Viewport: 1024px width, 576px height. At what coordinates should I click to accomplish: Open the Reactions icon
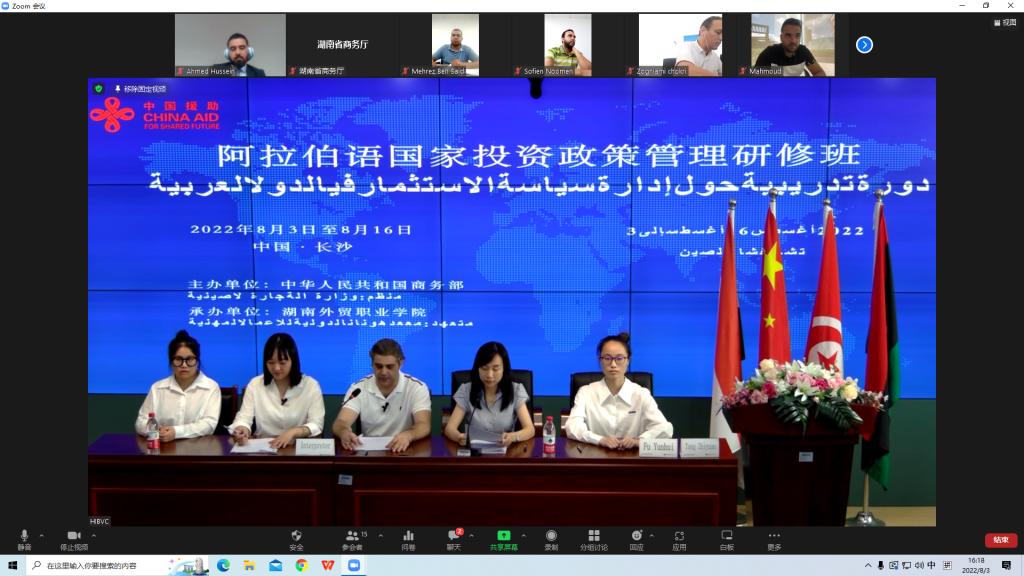pyautogui.click(x=637, y=539)
